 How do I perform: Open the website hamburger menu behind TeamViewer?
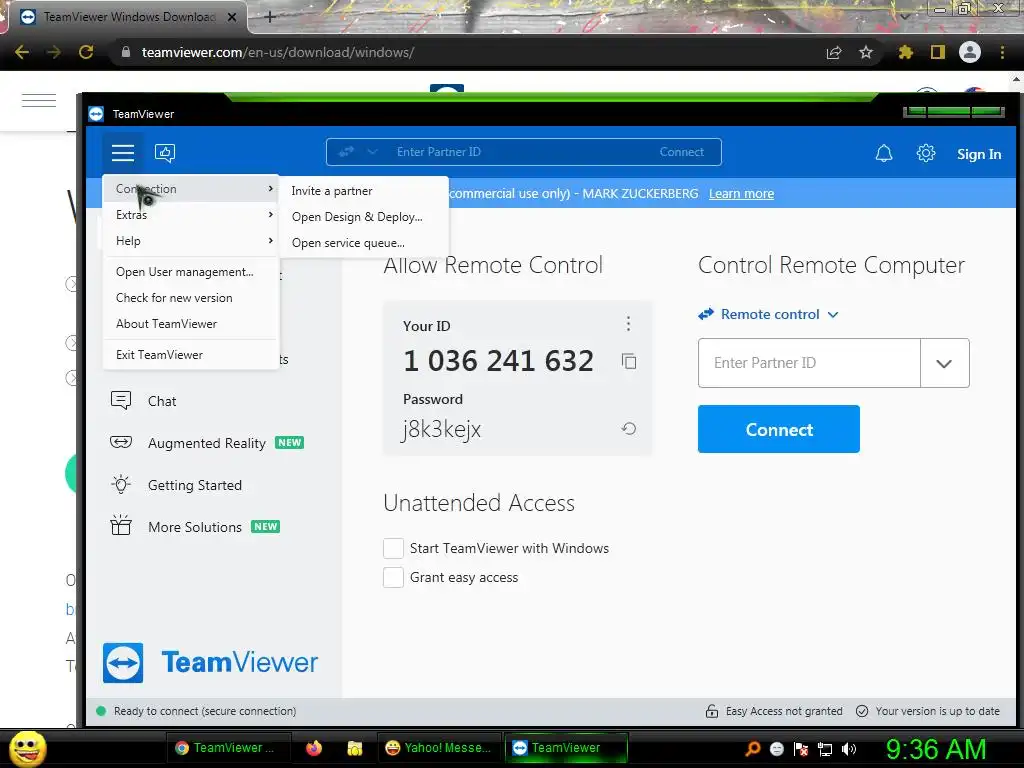point(39,101)
